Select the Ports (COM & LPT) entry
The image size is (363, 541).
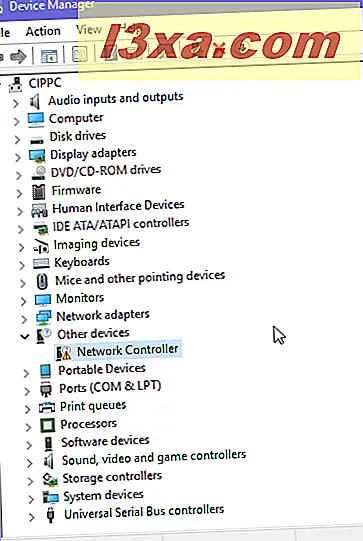pyautogui.click(x=110, y=387)
